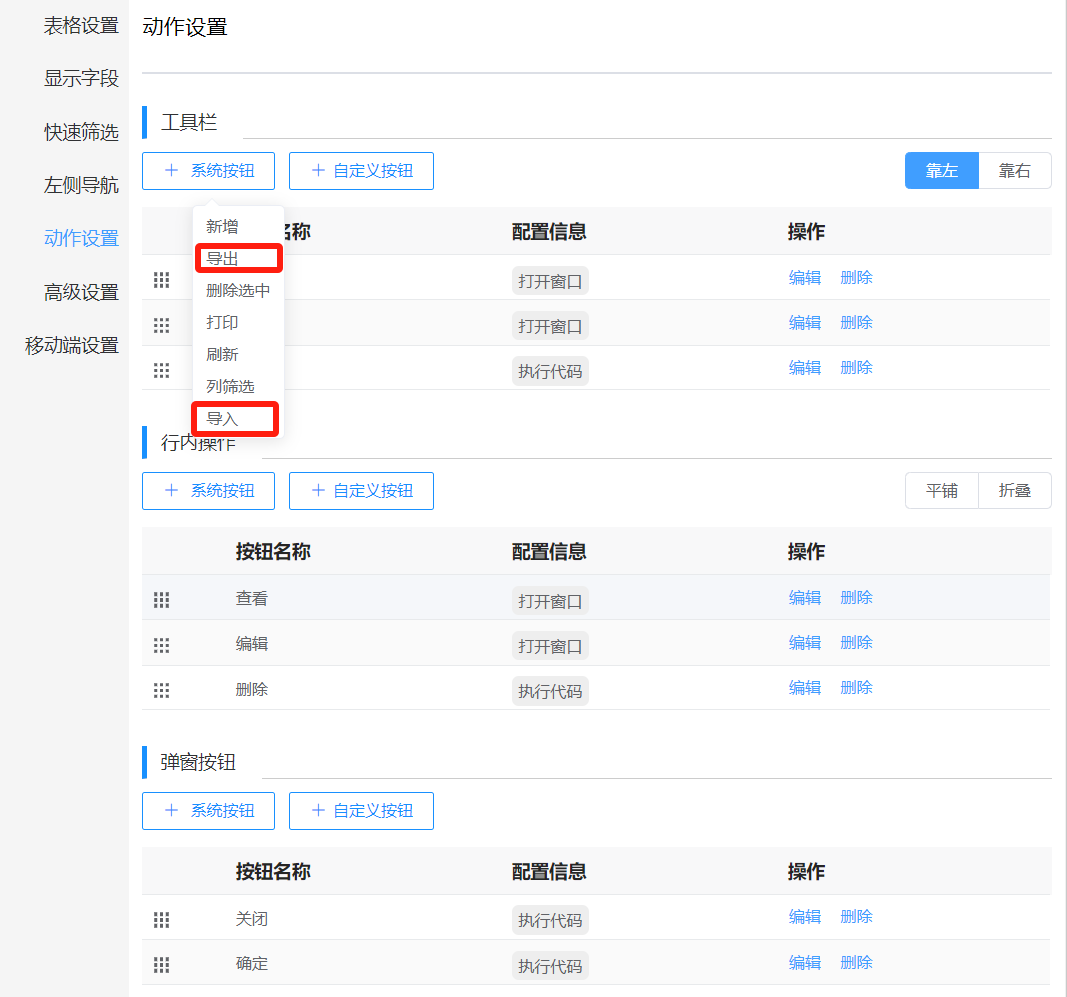Image resolution: width=1067 pixels, height=997 pixels.
Task: Switch row actions to 平铺 mode
Action: (941, 491)
